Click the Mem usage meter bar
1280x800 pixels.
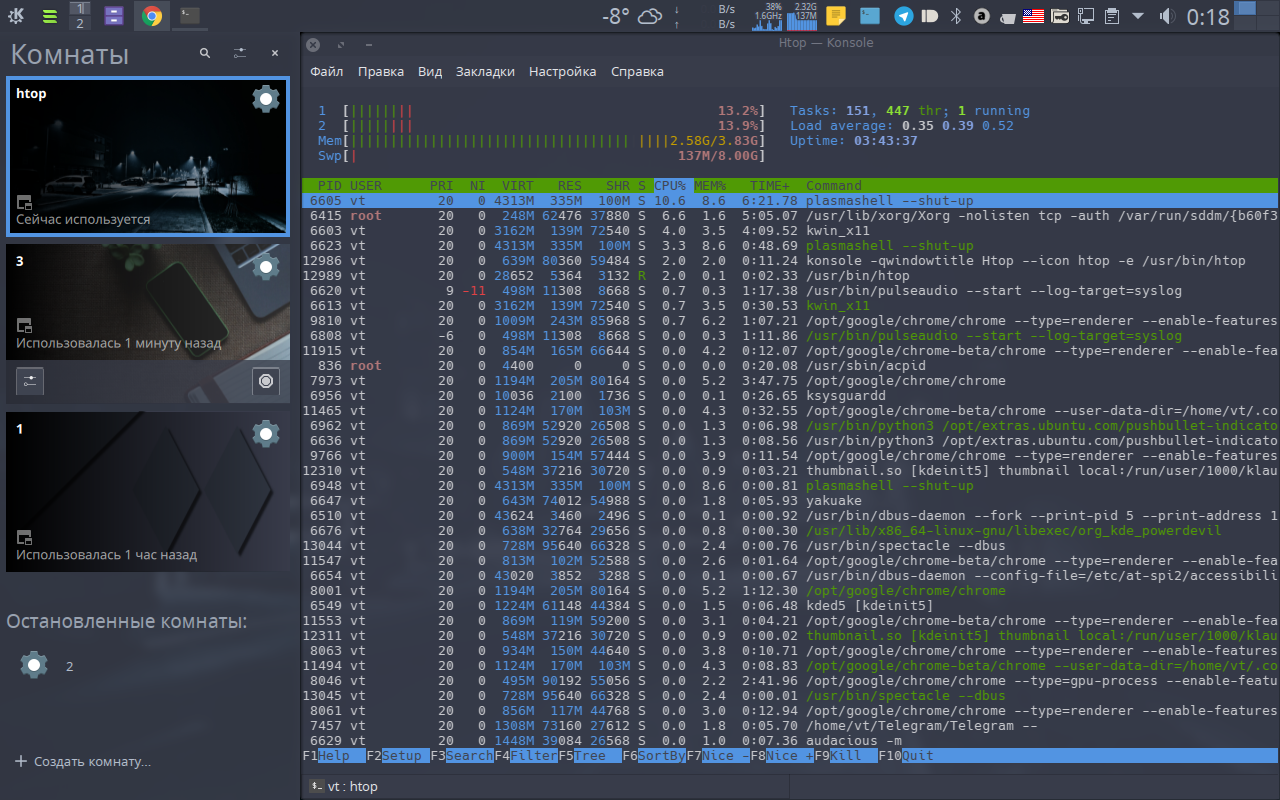click(541, 141)
